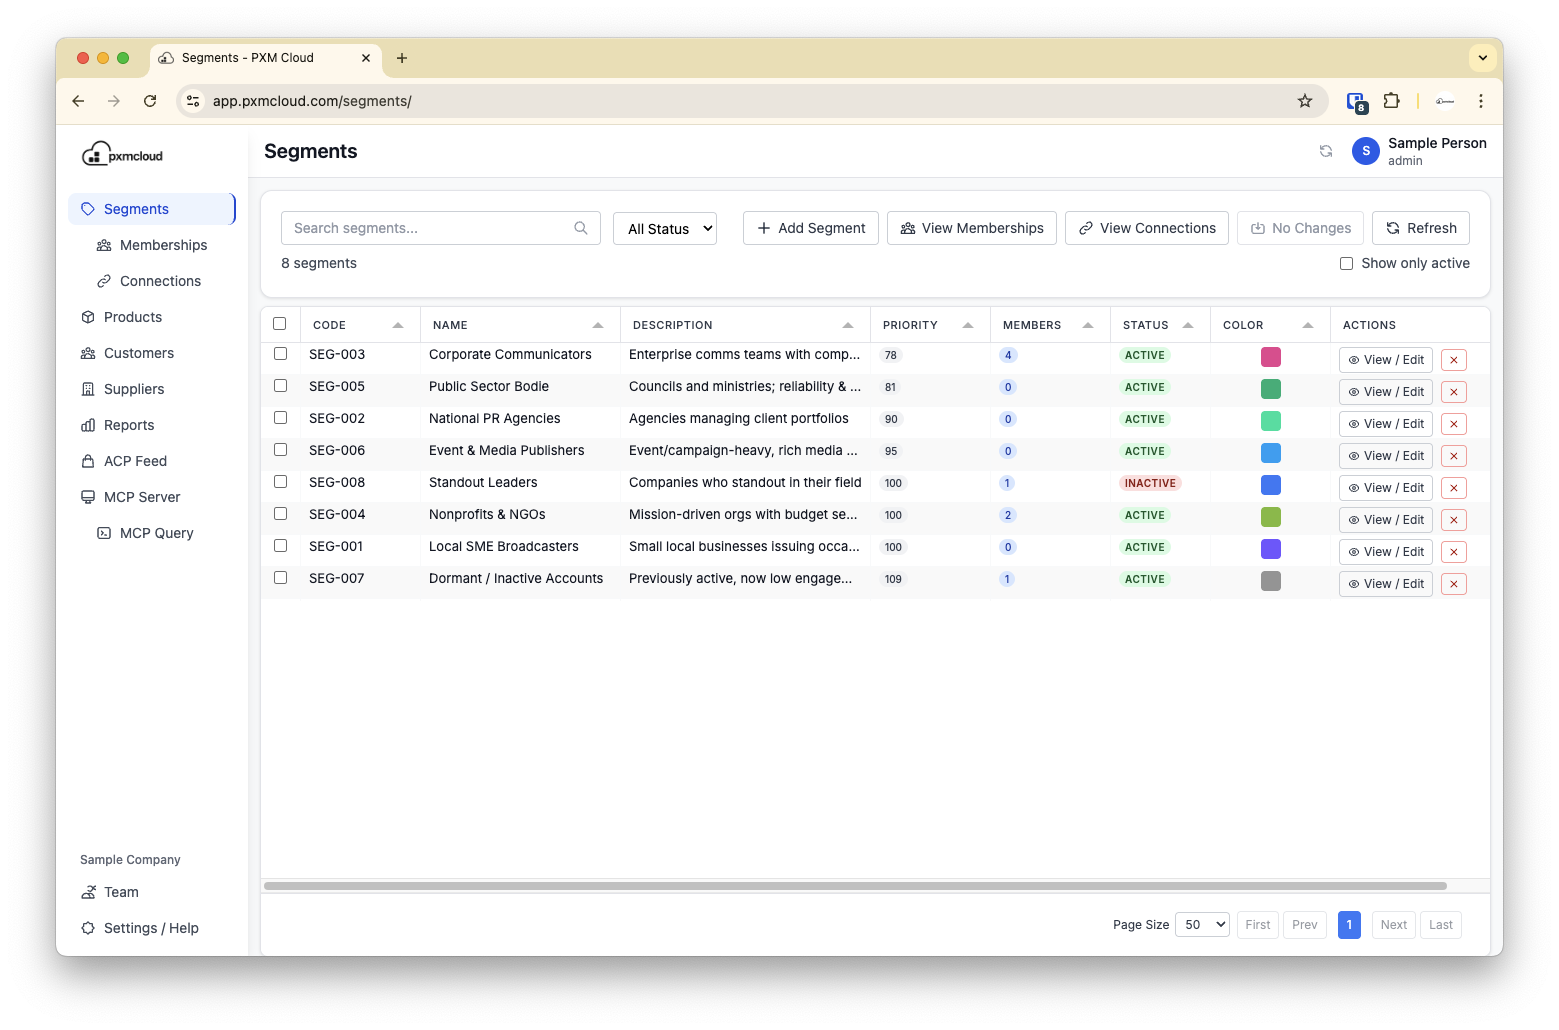Toggle the Show only active checkbox

(1346, 264)
